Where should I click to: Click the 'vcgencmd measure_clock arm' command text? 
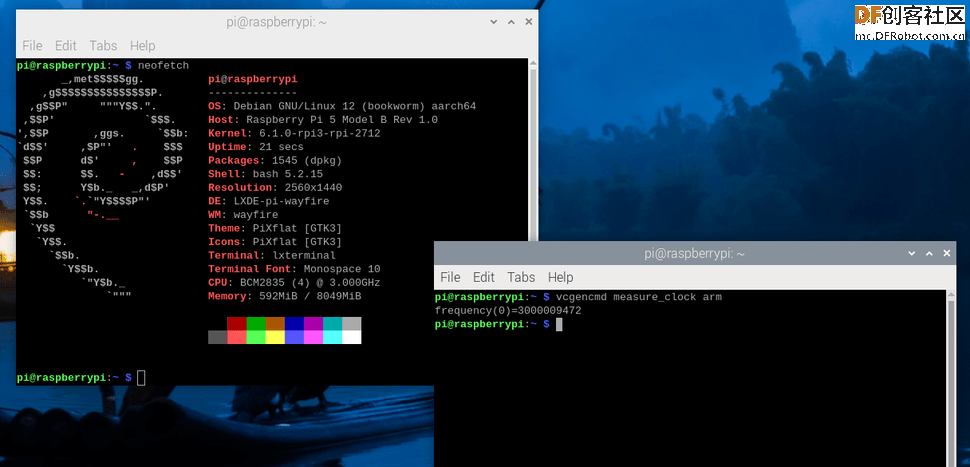[638, 298]
